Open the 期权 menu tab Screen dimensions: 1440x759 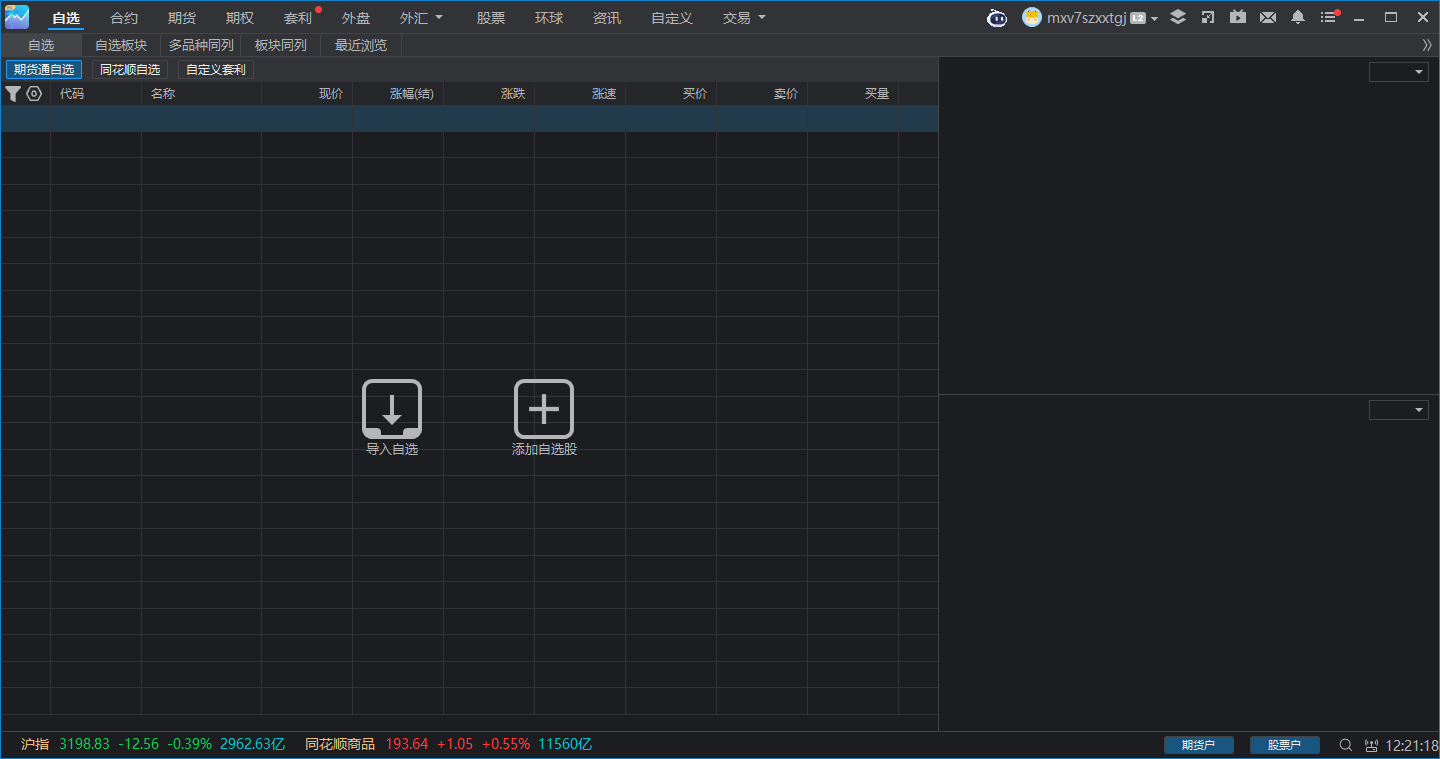pyautogui.click(x=240, y=18)
